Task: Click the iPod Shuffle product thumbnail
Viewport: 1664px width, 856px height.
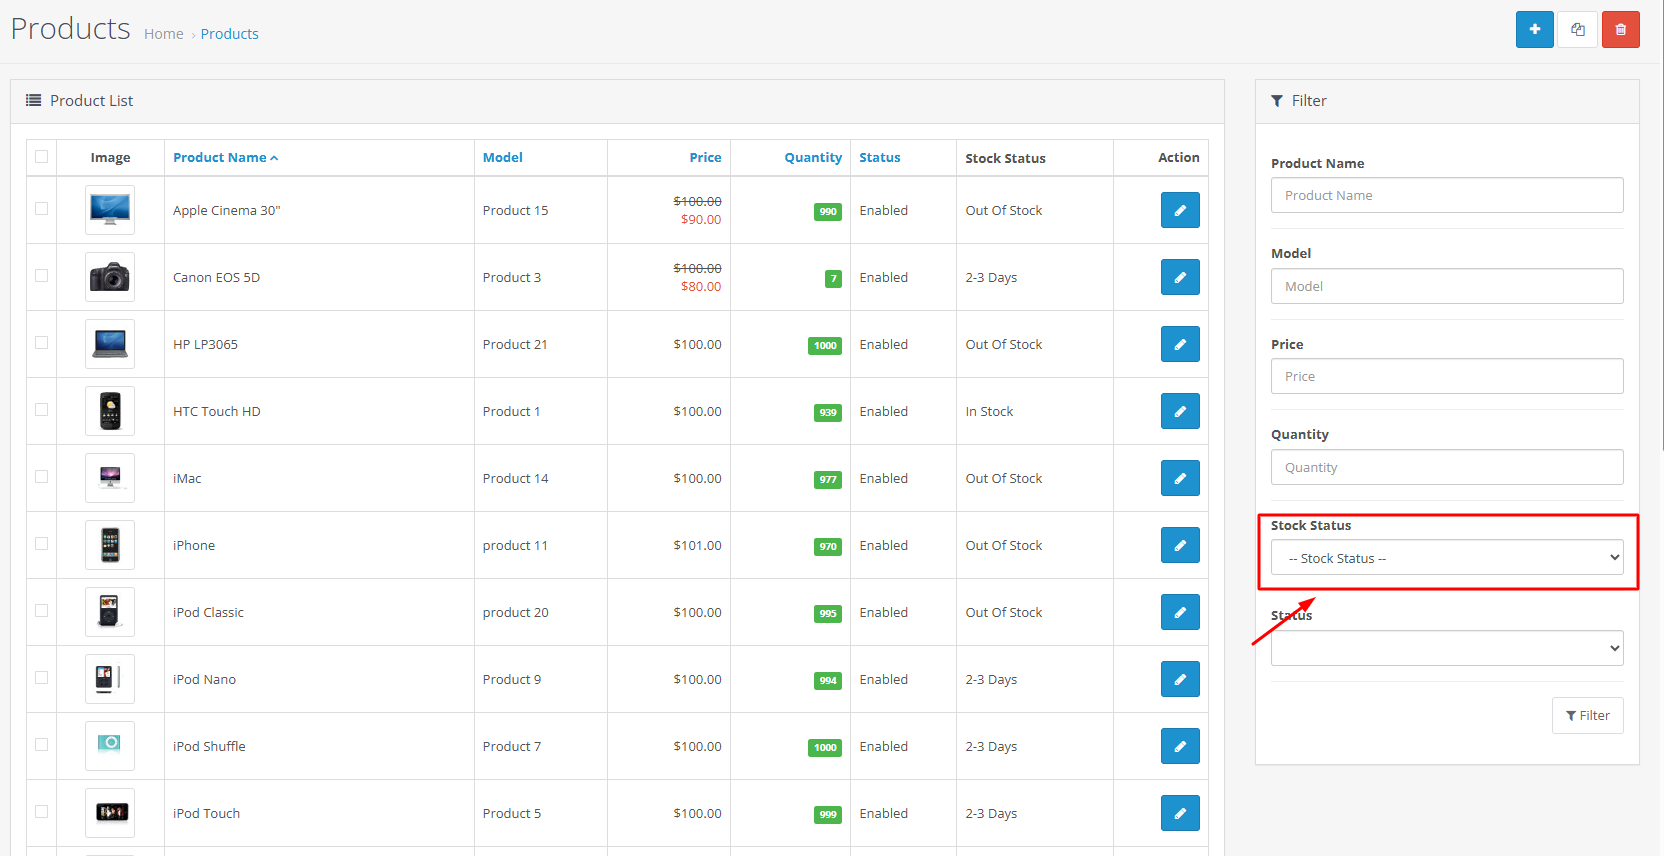Action: pyautogui.click(x=110, y=745)
